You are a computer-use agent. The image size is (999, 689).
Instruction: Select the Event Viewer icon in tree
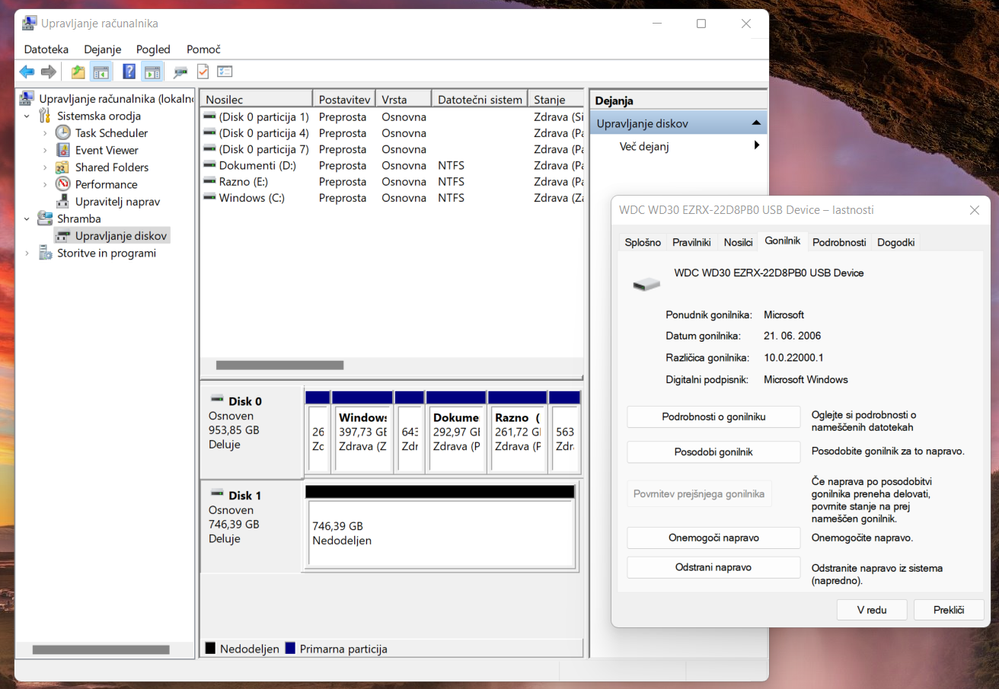[x=63, y=150]
